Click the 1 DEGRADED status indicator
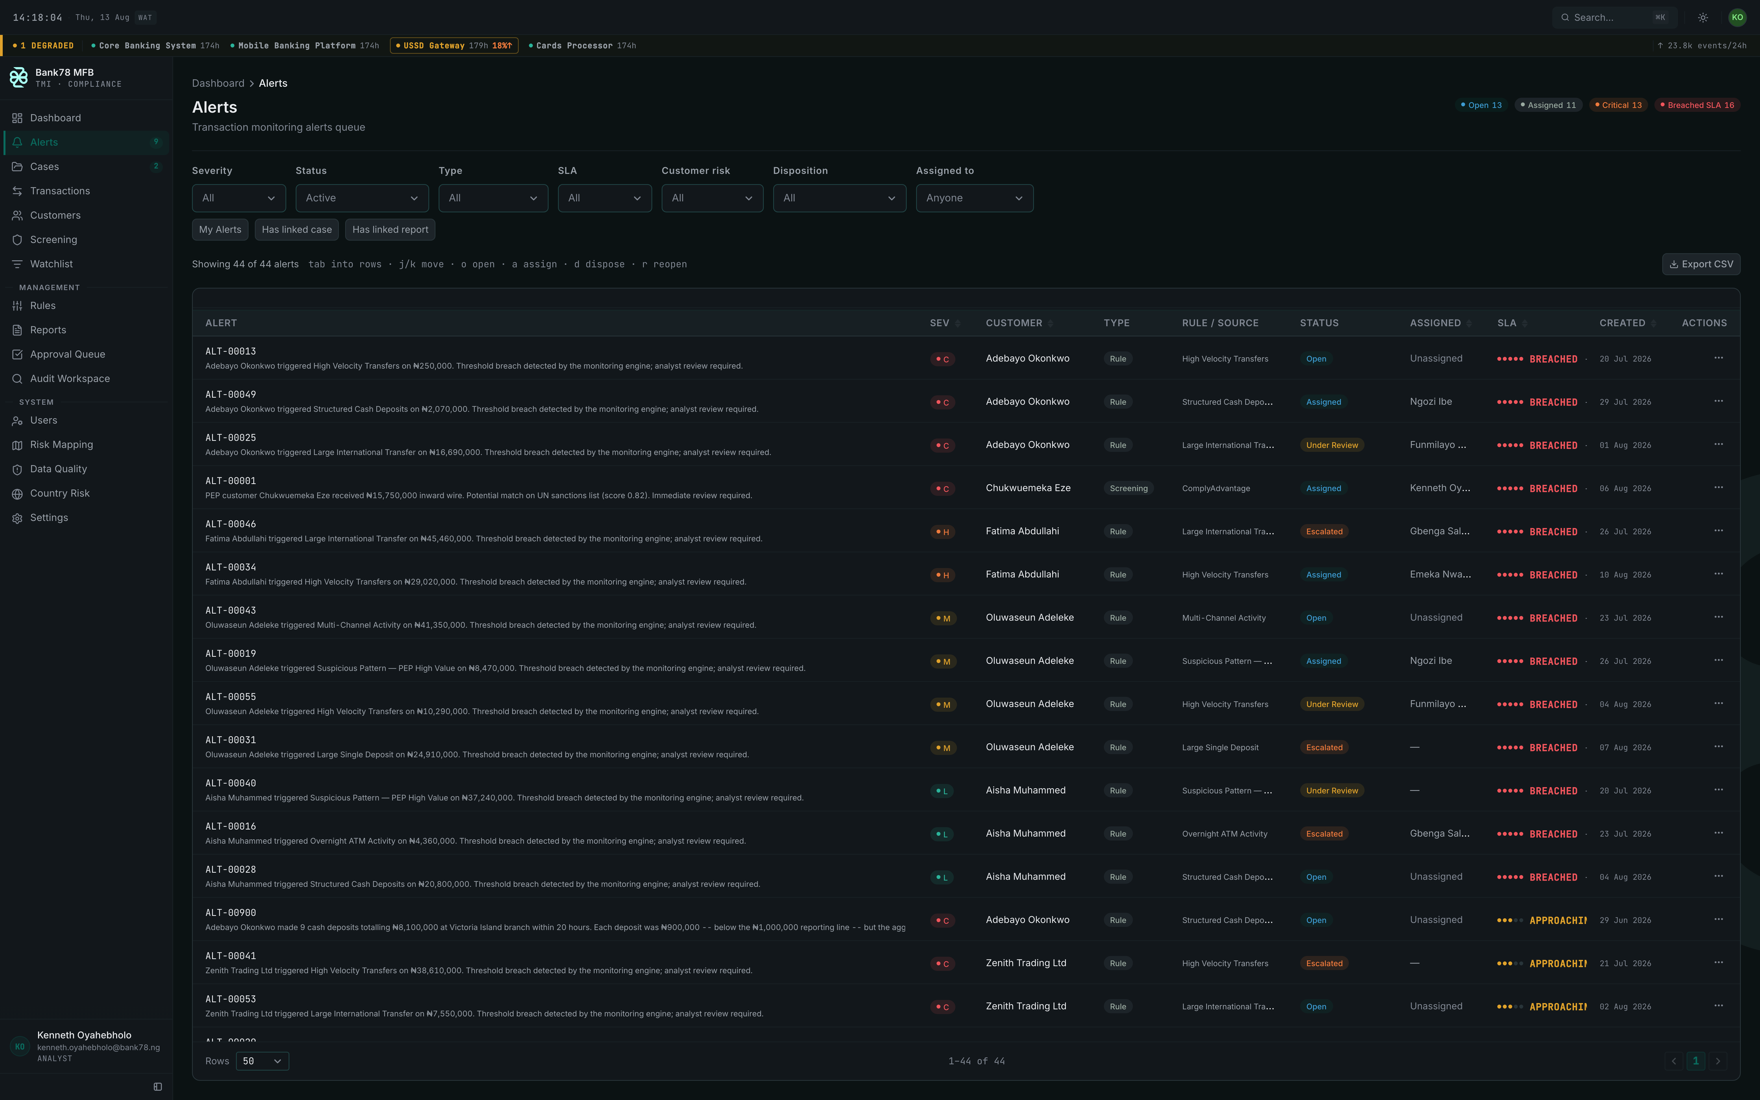The image size is (1760, 1100). pyautogui.click(x=44, y=46)
